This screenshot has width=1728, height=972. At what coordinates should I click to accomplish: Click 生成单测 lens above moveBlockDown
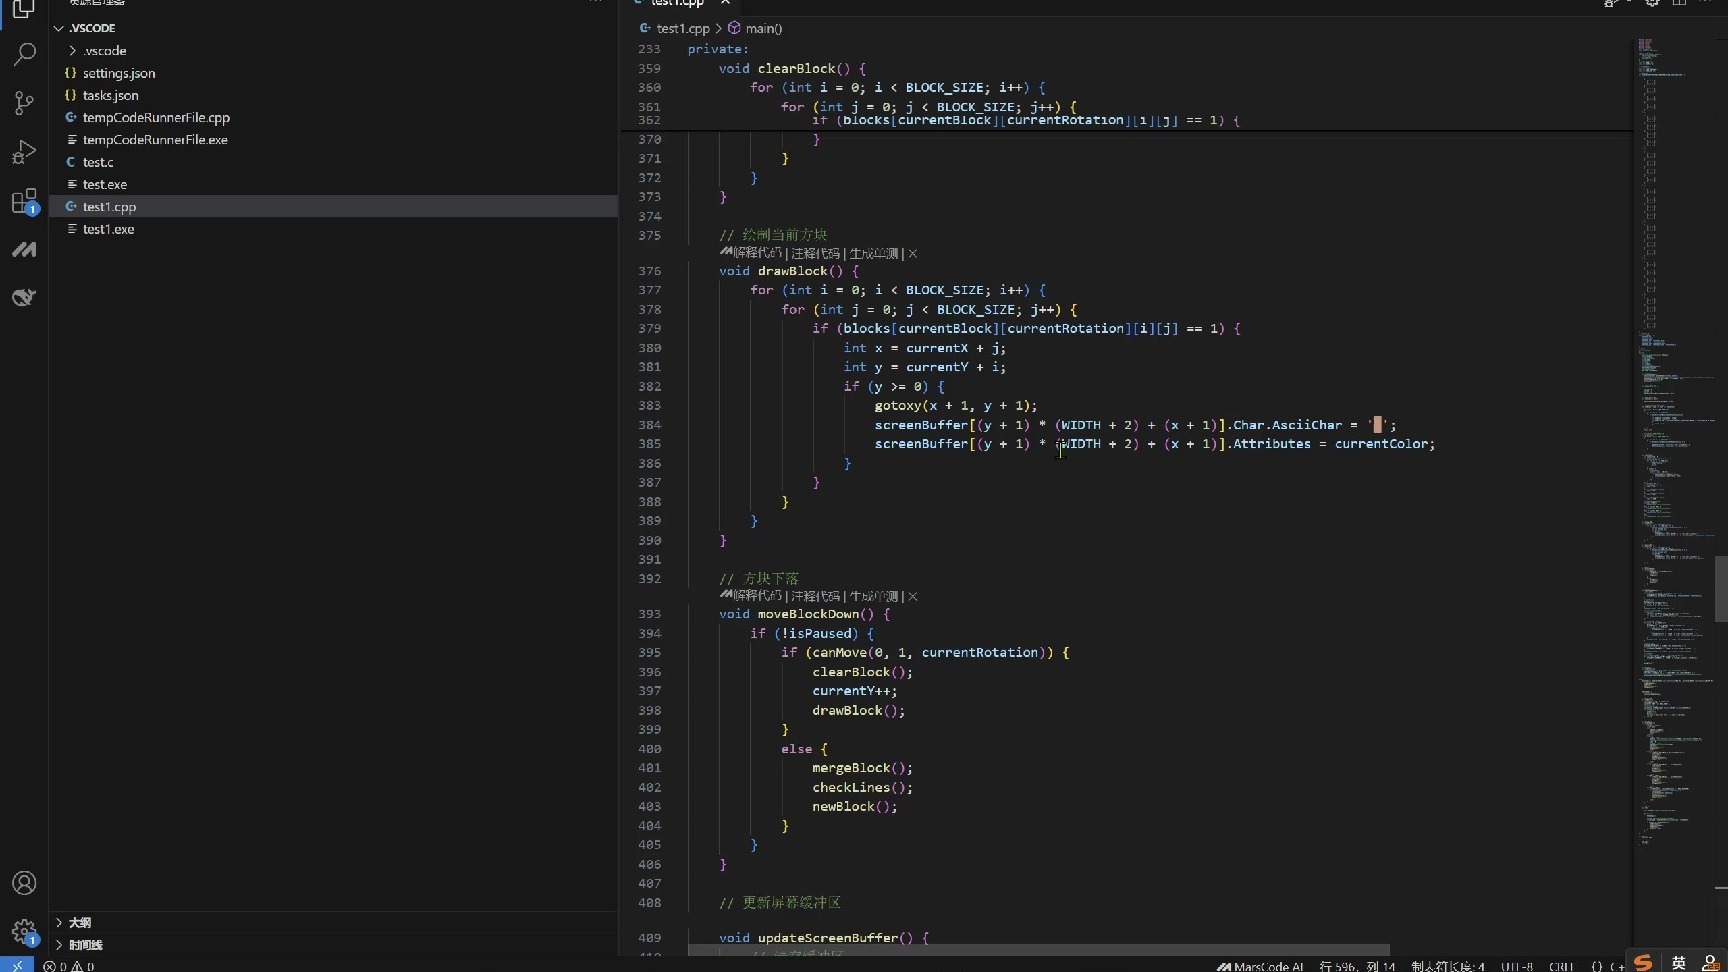coord(874,596)
